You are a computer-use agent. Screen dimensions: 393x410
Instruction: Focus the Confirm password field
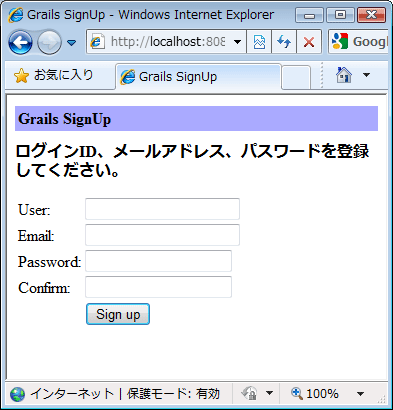click(x=158, y=287)
